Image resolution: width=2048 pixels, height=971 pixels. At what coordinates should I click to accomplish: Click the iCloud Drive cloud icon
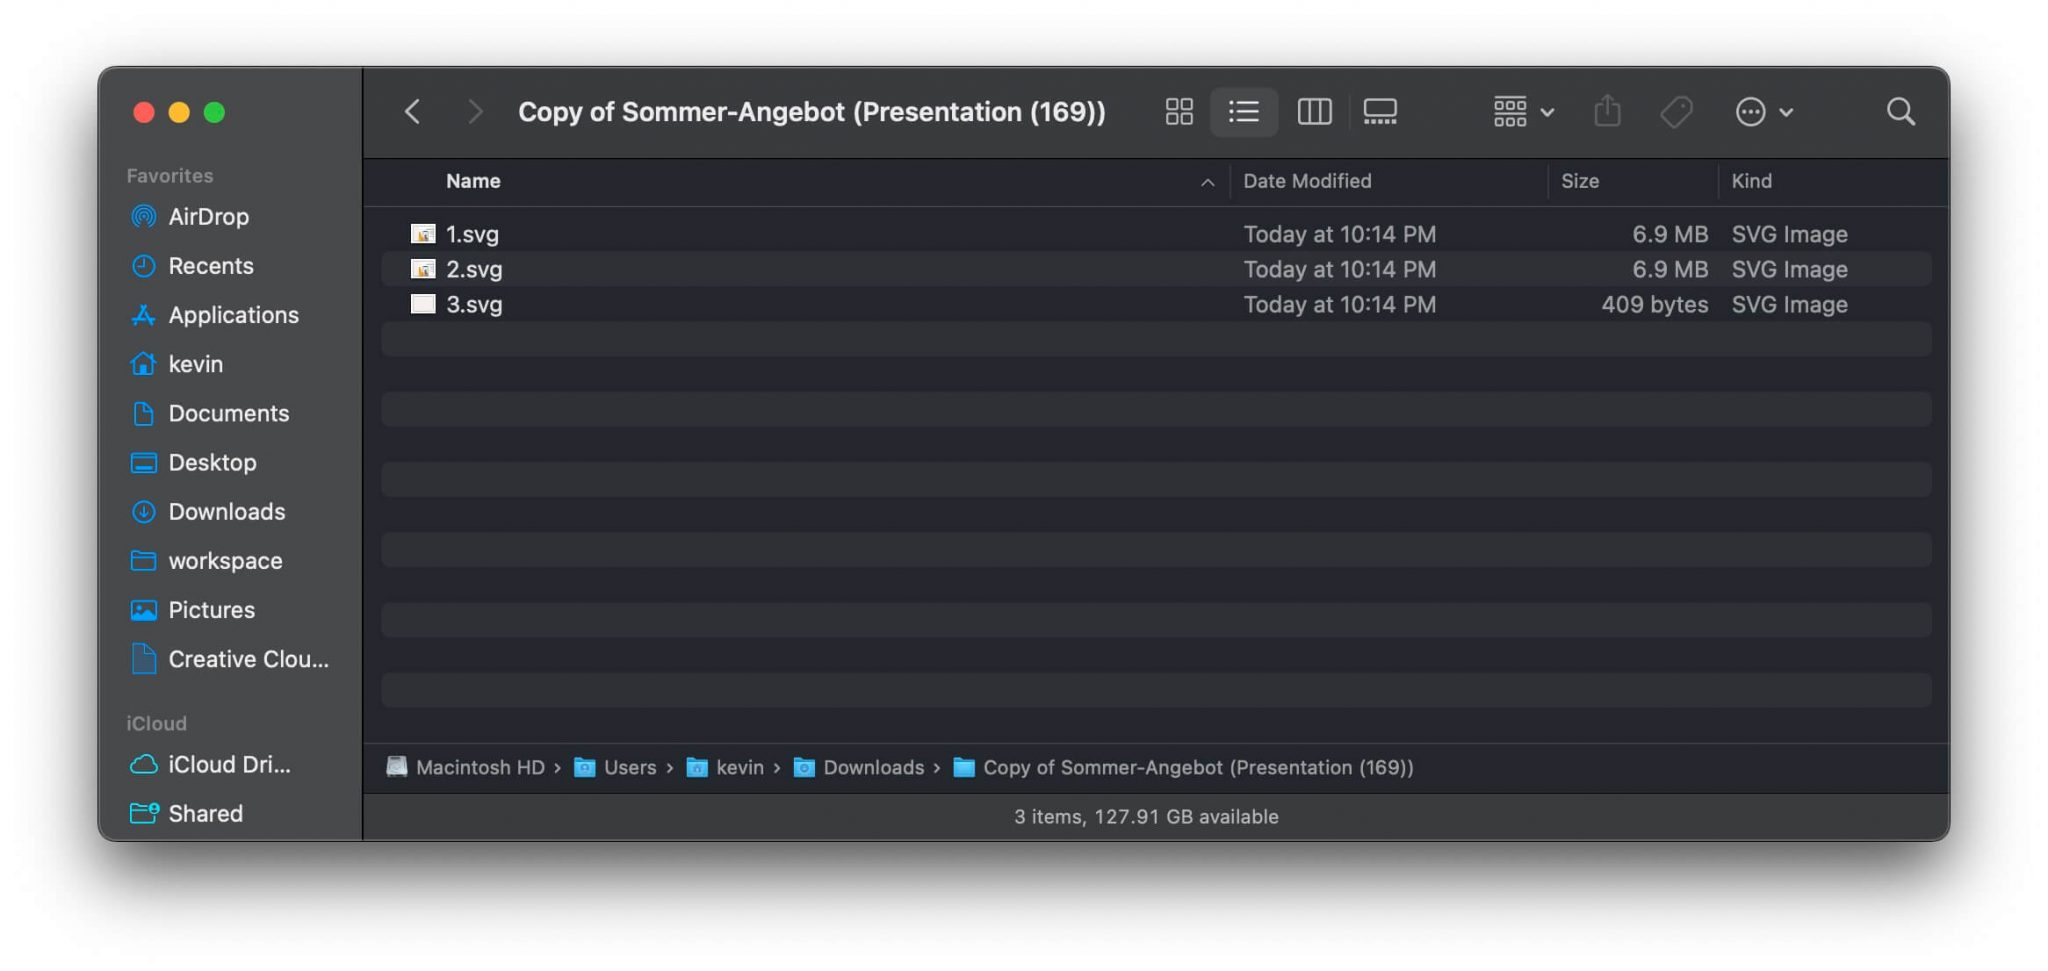click(144, 764)
